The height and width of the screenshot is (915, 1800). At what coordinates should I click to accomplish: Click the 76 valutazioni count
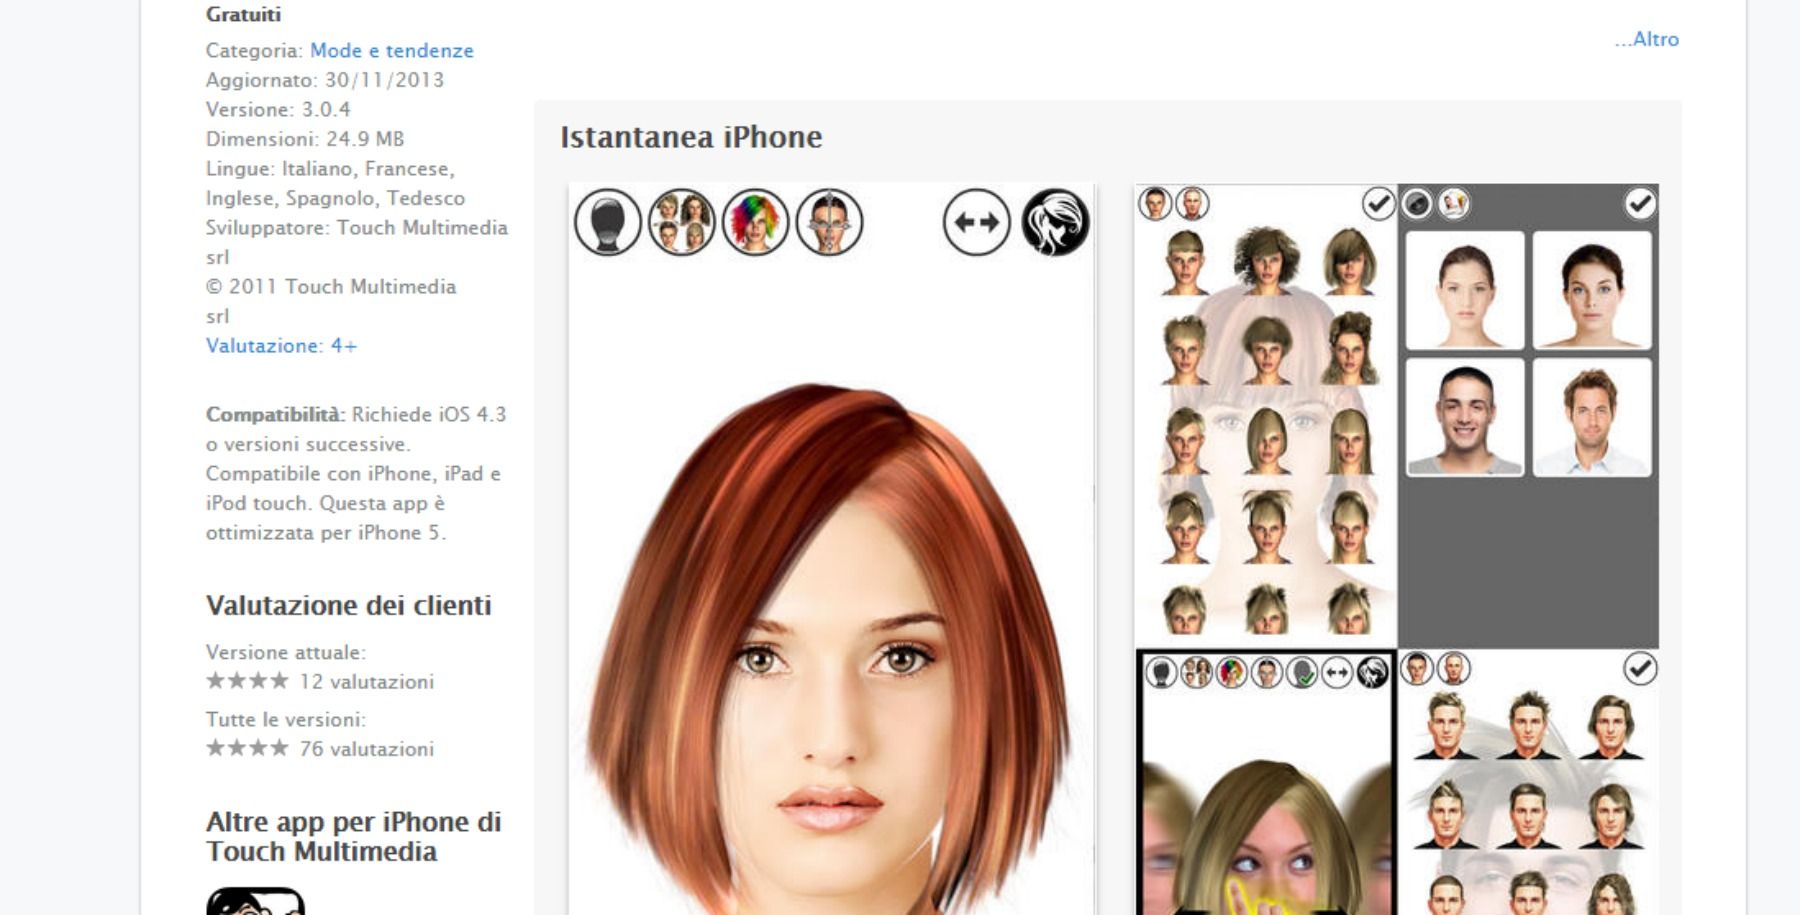coord(367,749)
